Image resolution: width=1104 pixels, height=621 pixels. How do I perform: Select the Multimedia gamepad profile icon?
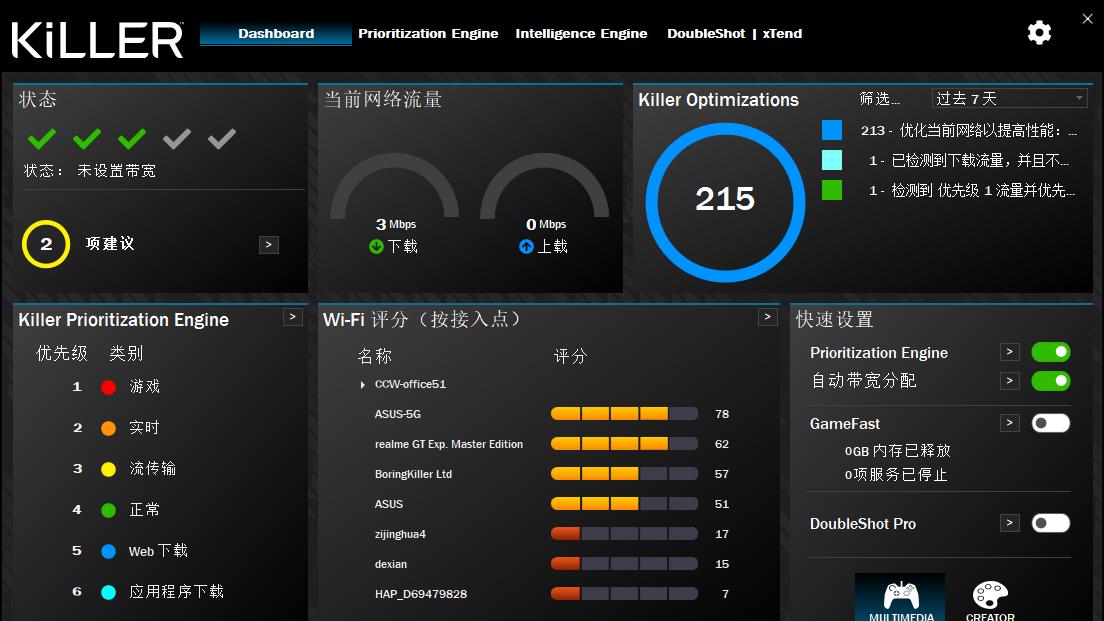tap(901, 597)
